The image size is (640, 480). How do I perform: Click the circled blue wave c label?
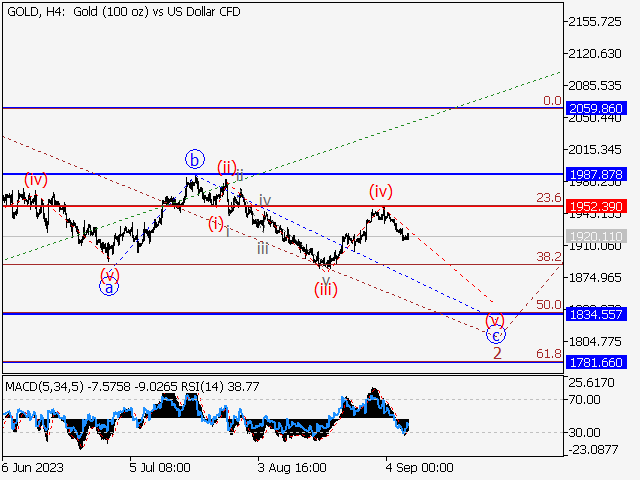496,336
